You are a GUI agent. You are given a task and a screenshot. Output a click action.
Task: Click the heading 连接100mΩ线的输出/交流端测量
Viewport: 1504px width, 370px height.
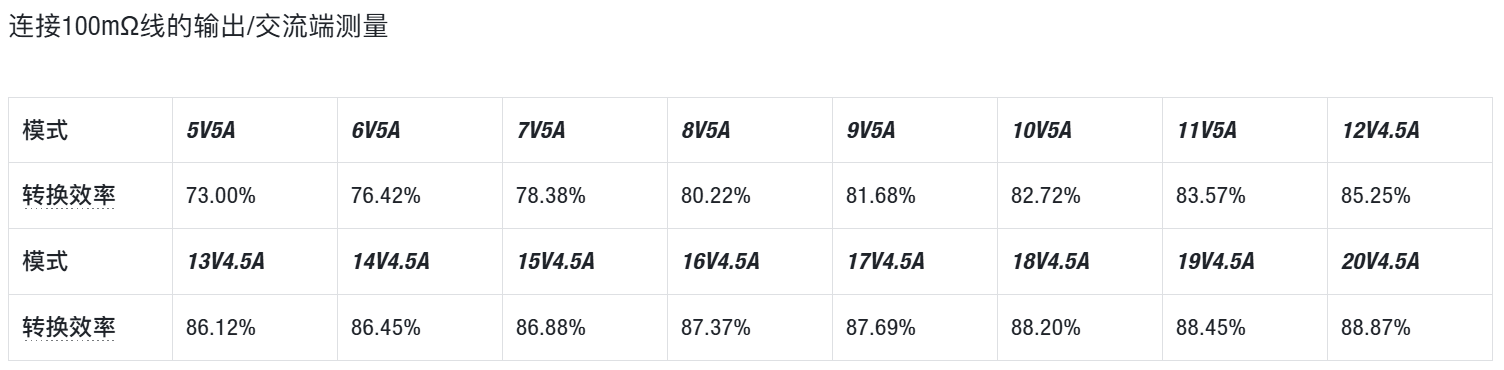(197, 28)
